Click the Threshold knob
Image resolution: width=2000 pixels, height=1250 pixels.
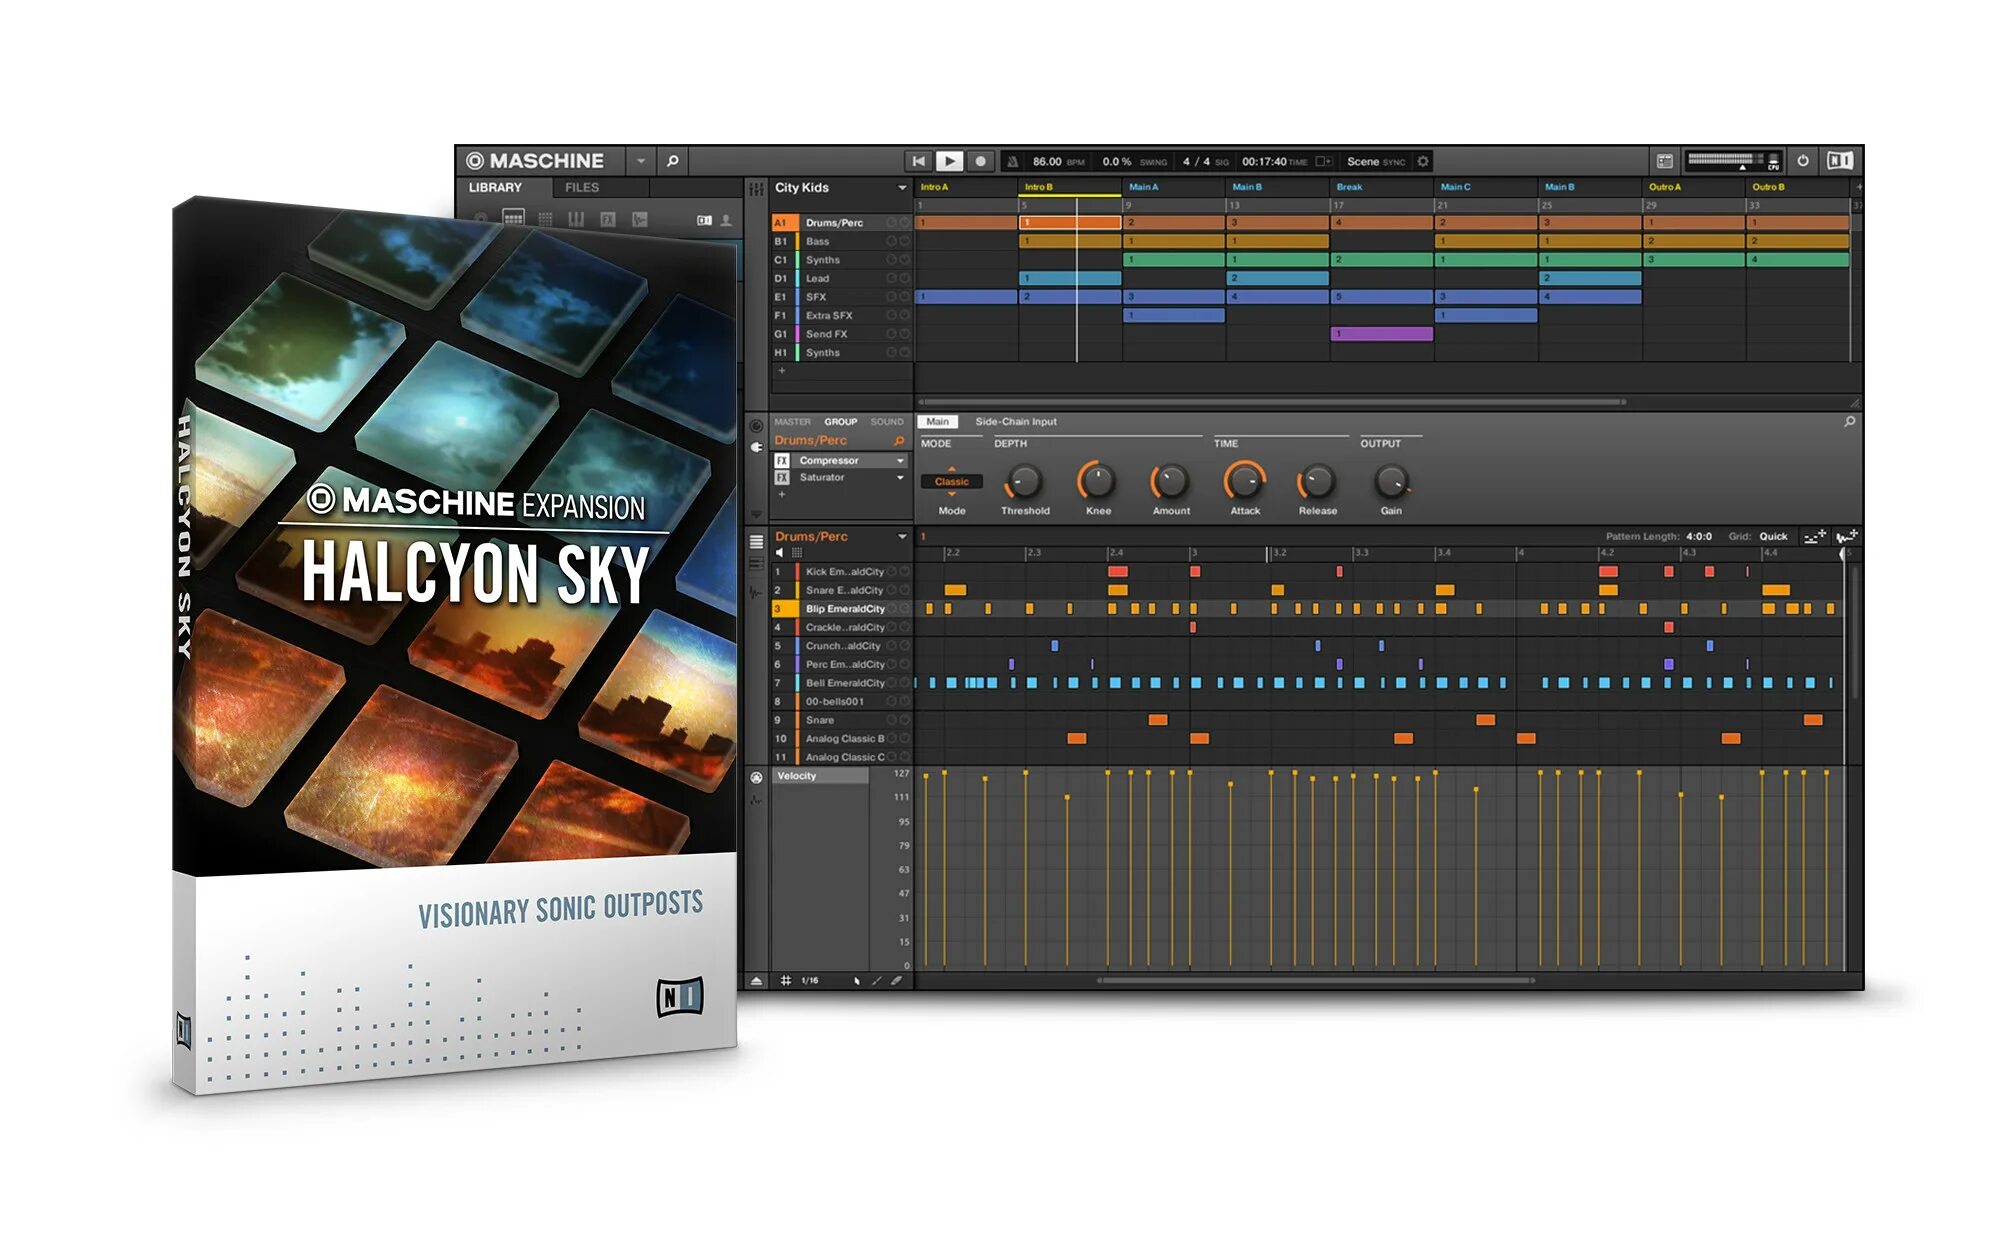click(1024, 482)
